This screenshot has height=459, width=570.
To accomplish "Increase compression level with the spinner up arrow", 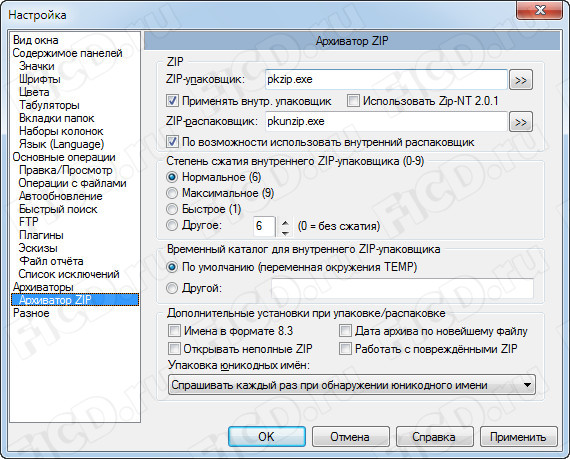I will (x=285, y=222).
